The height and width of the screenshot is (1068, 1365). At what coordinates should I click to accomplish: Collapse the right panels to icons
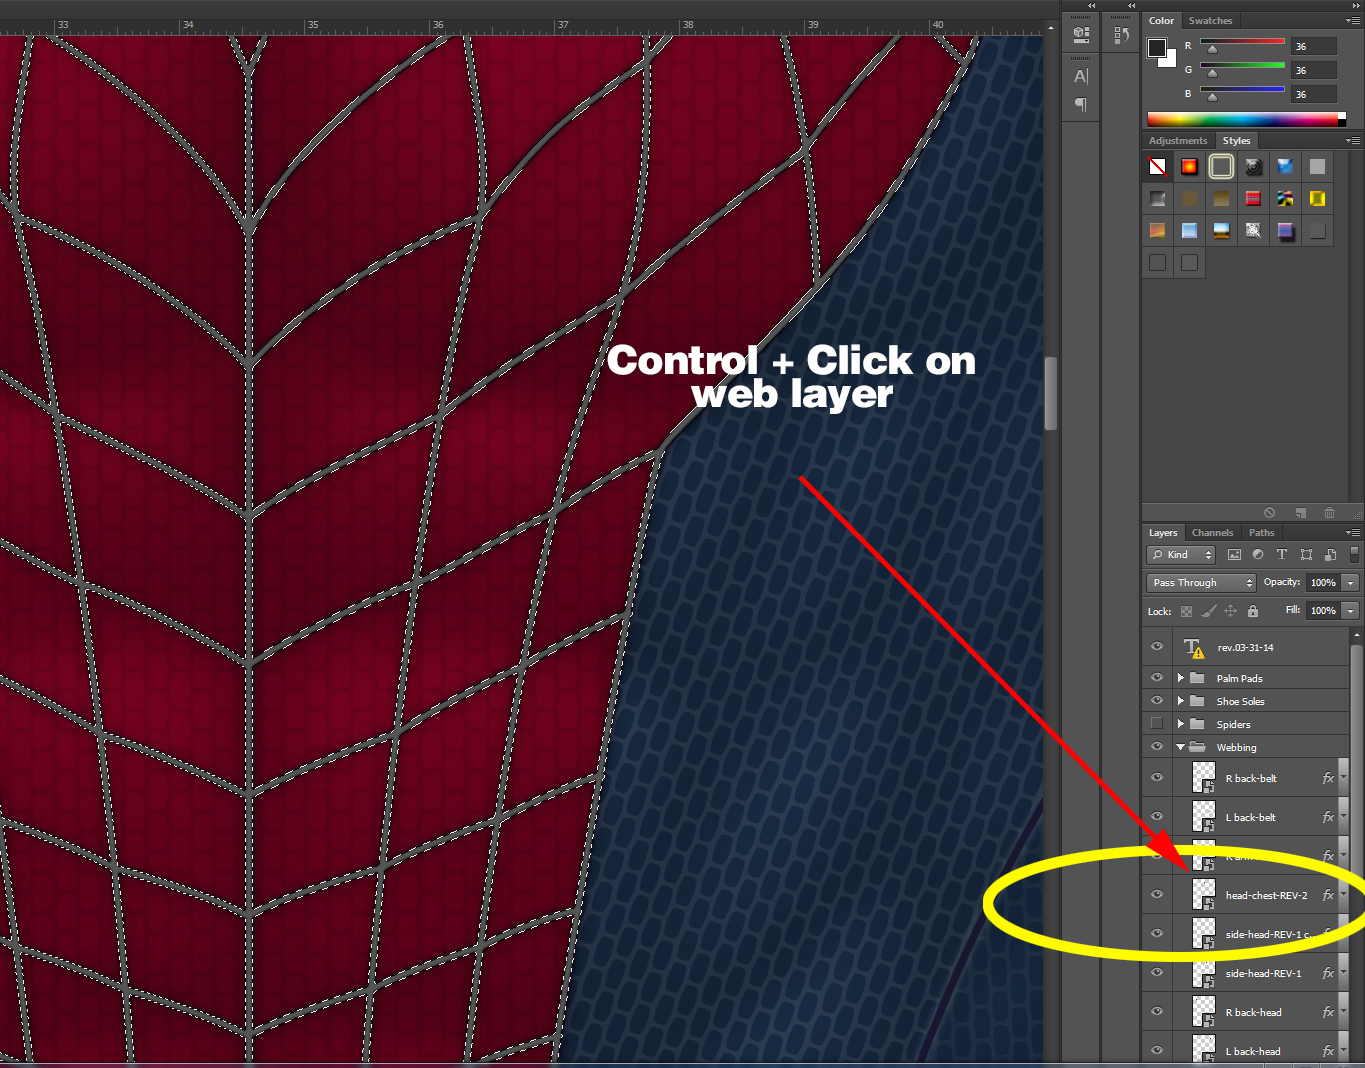tap(1356, 5)
